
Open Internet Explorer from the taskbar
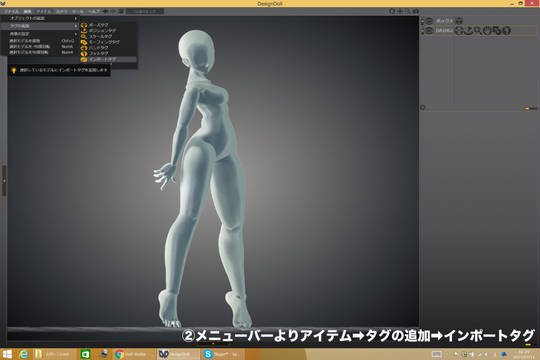tap(23, 354)
